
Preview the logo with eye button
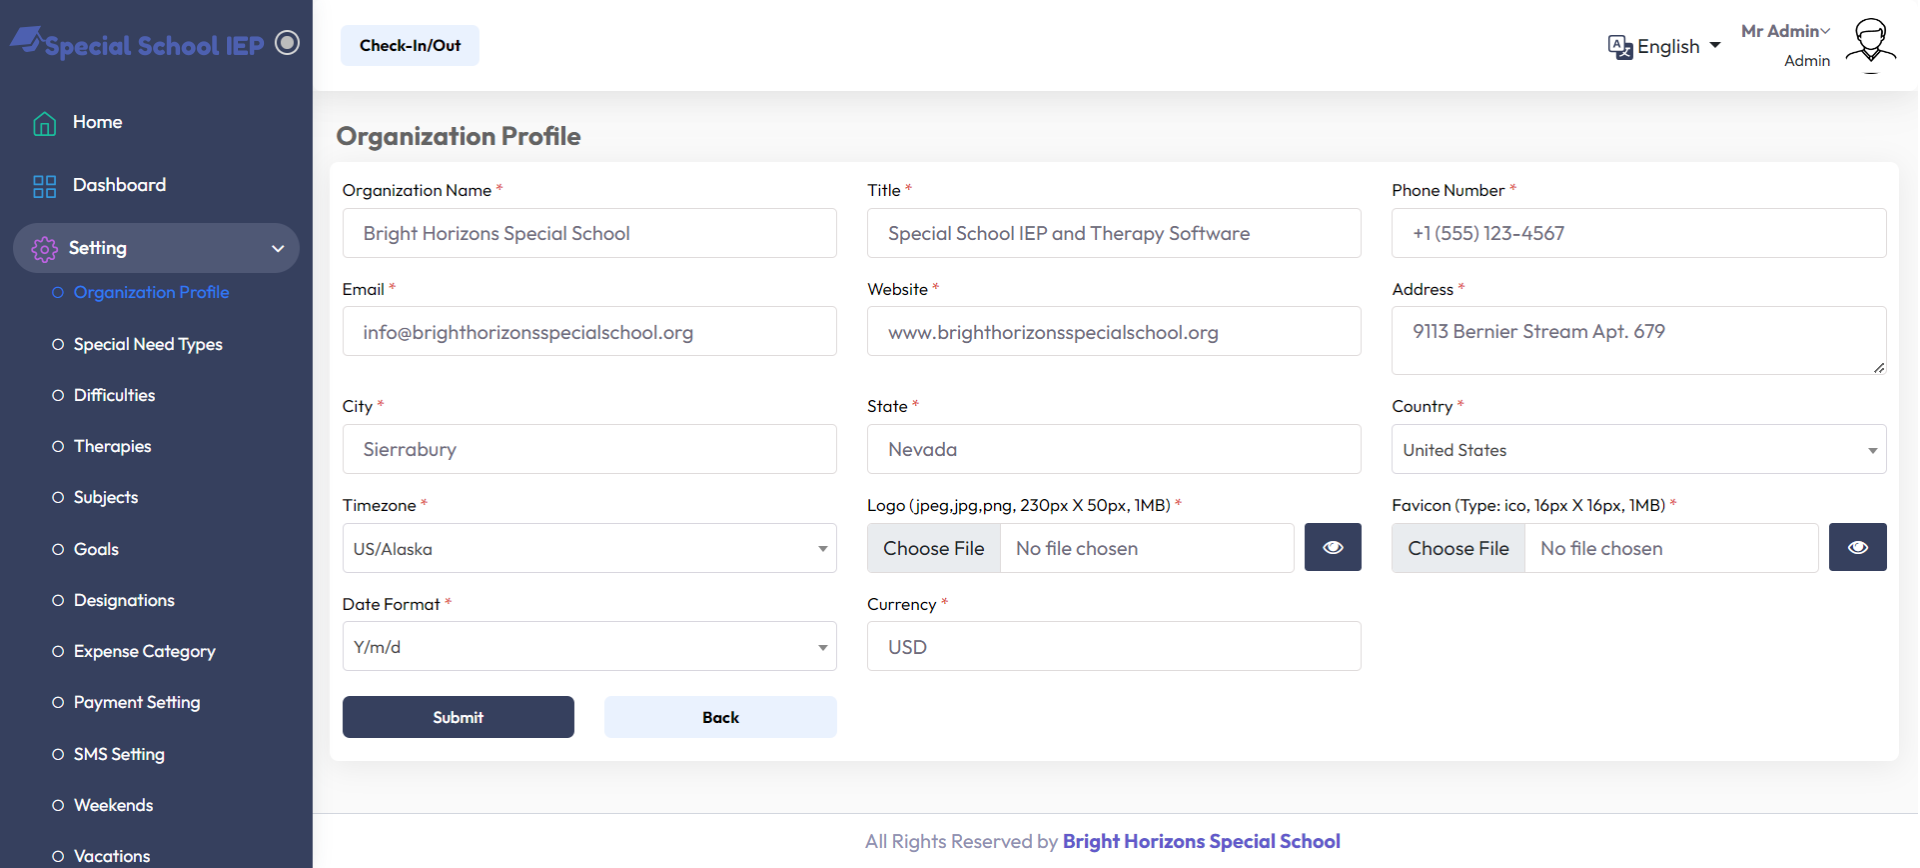[x=1332, y=547]
